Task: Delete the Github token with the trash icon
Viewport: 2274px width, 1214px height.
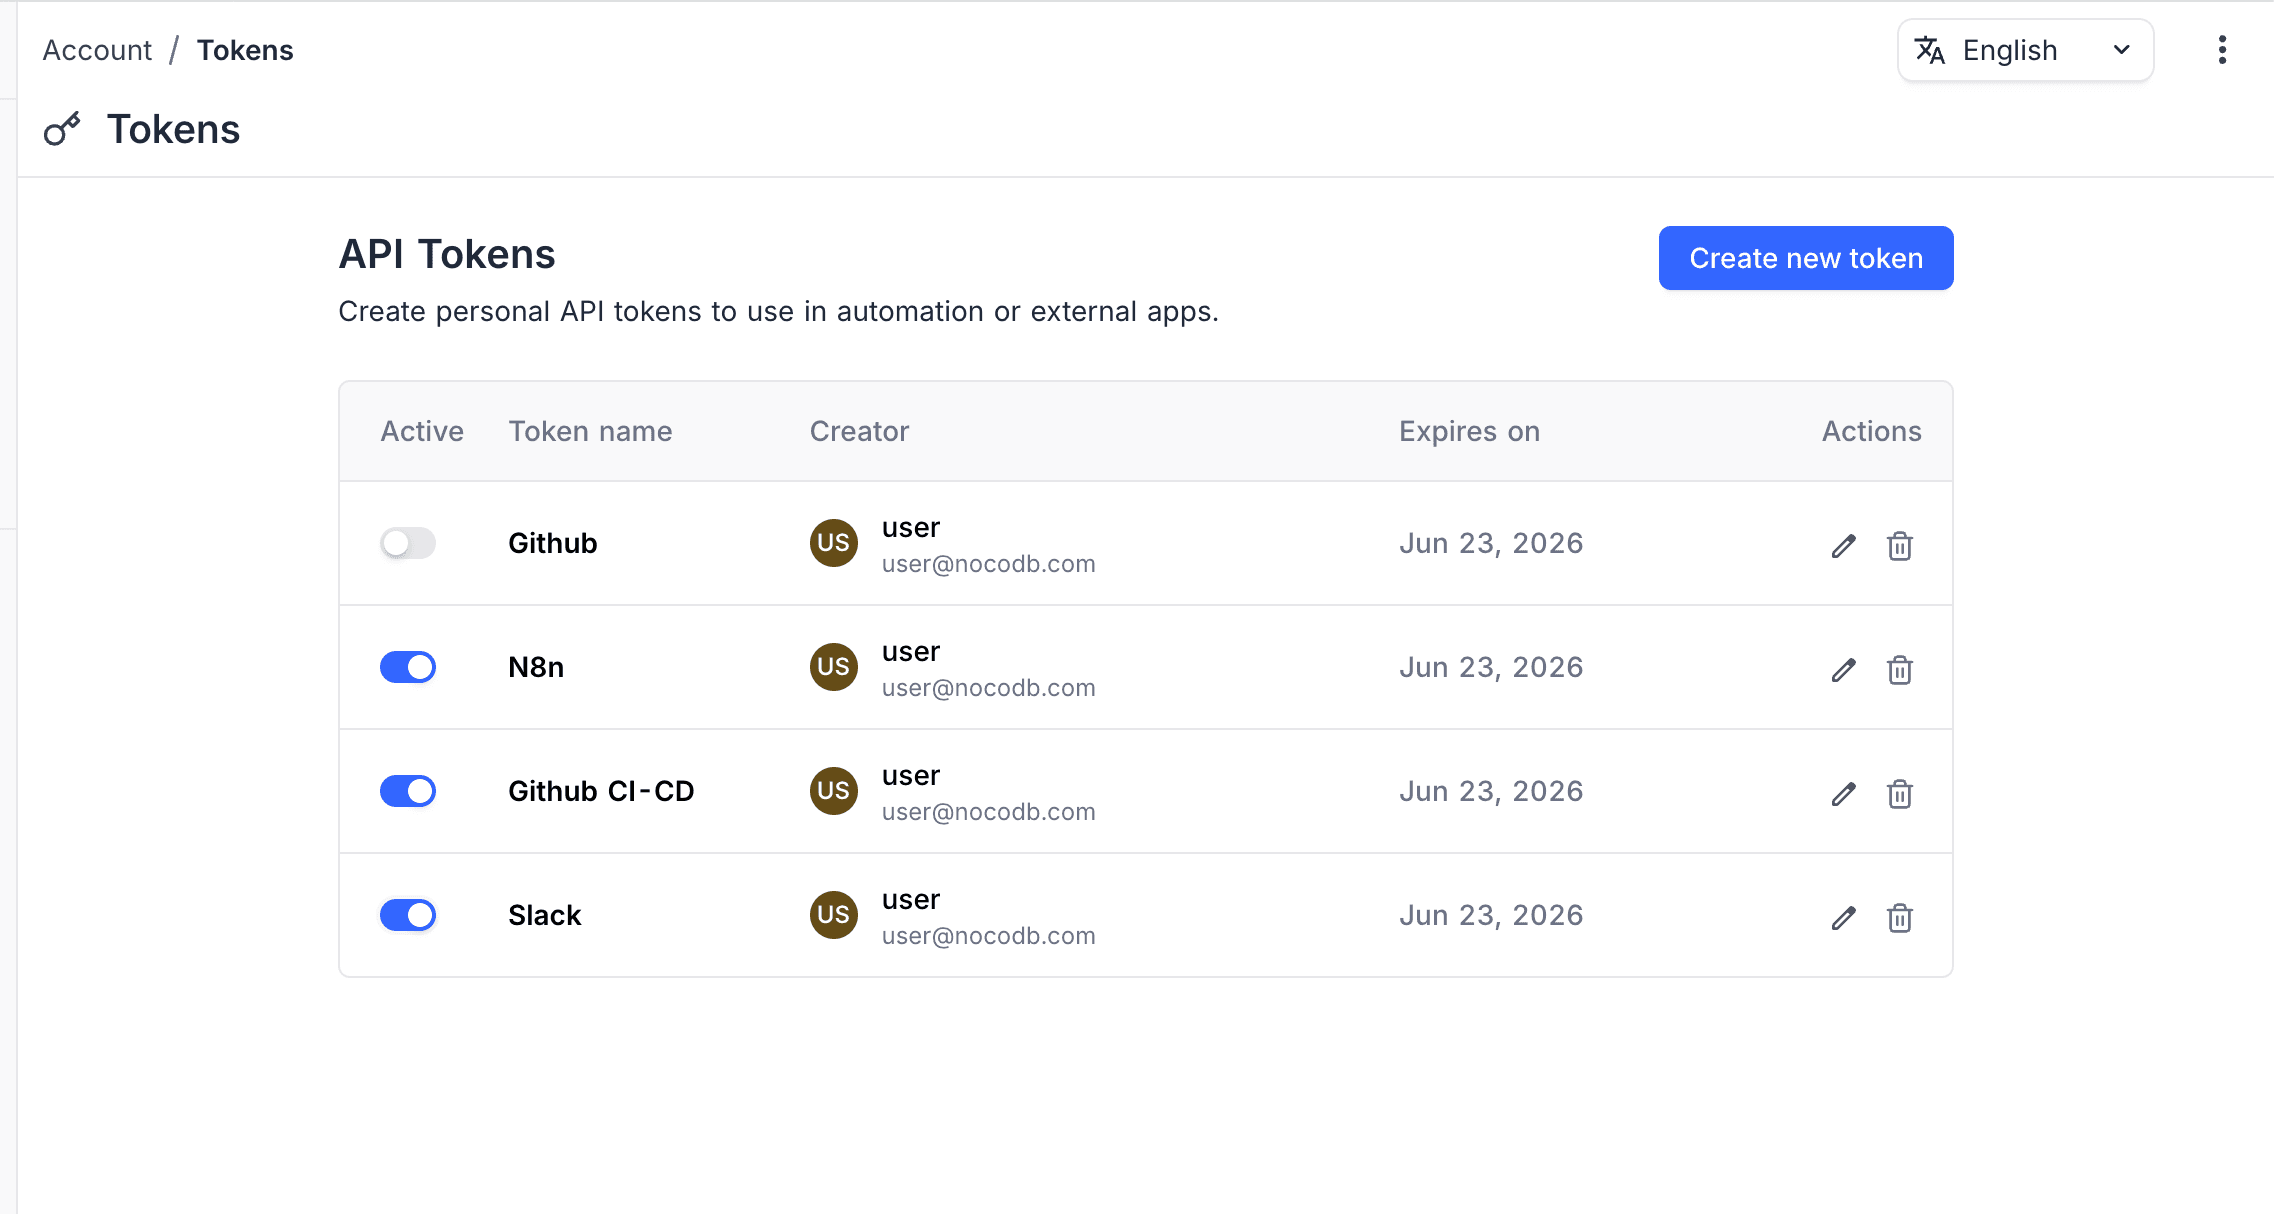Action: 1900,546
